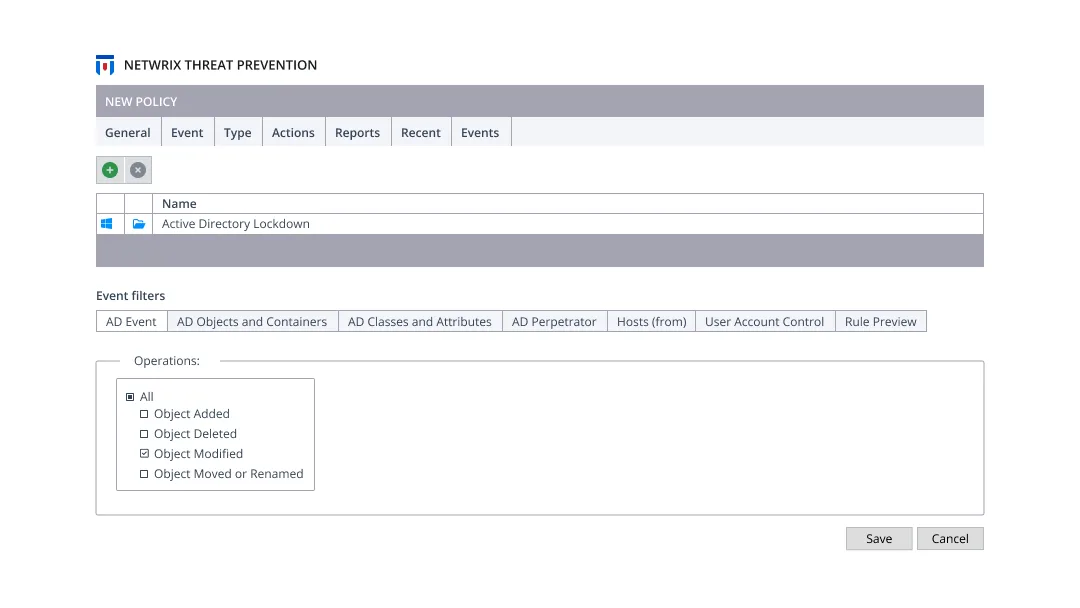Enable the Object Added checkbox
Viewport: 1080px width, 608px height.
[x=144, y=414]
